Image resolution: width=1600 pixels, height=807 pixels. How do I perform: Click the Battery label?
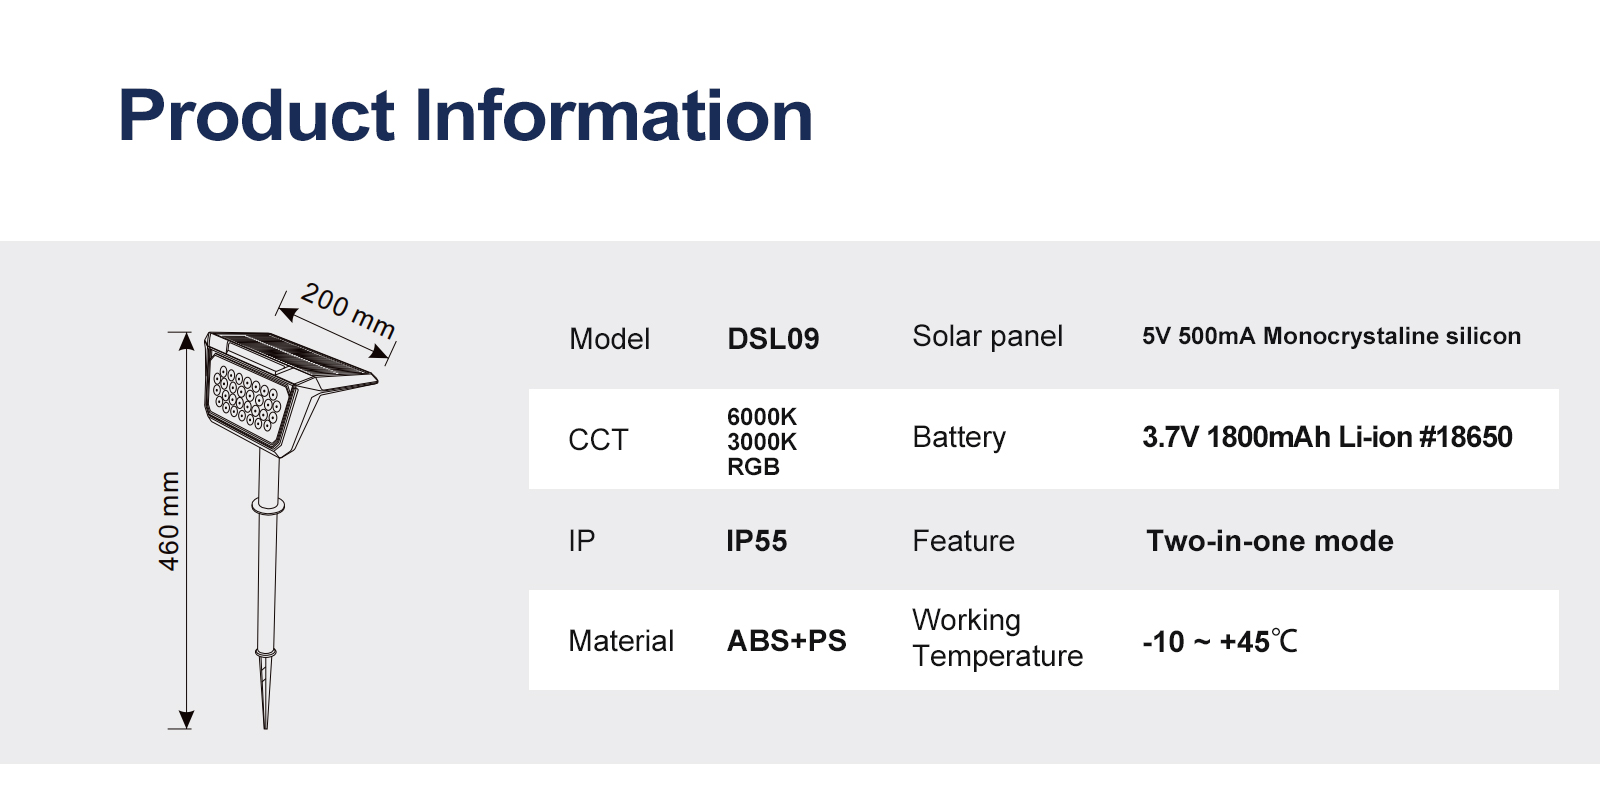[959, 437]
